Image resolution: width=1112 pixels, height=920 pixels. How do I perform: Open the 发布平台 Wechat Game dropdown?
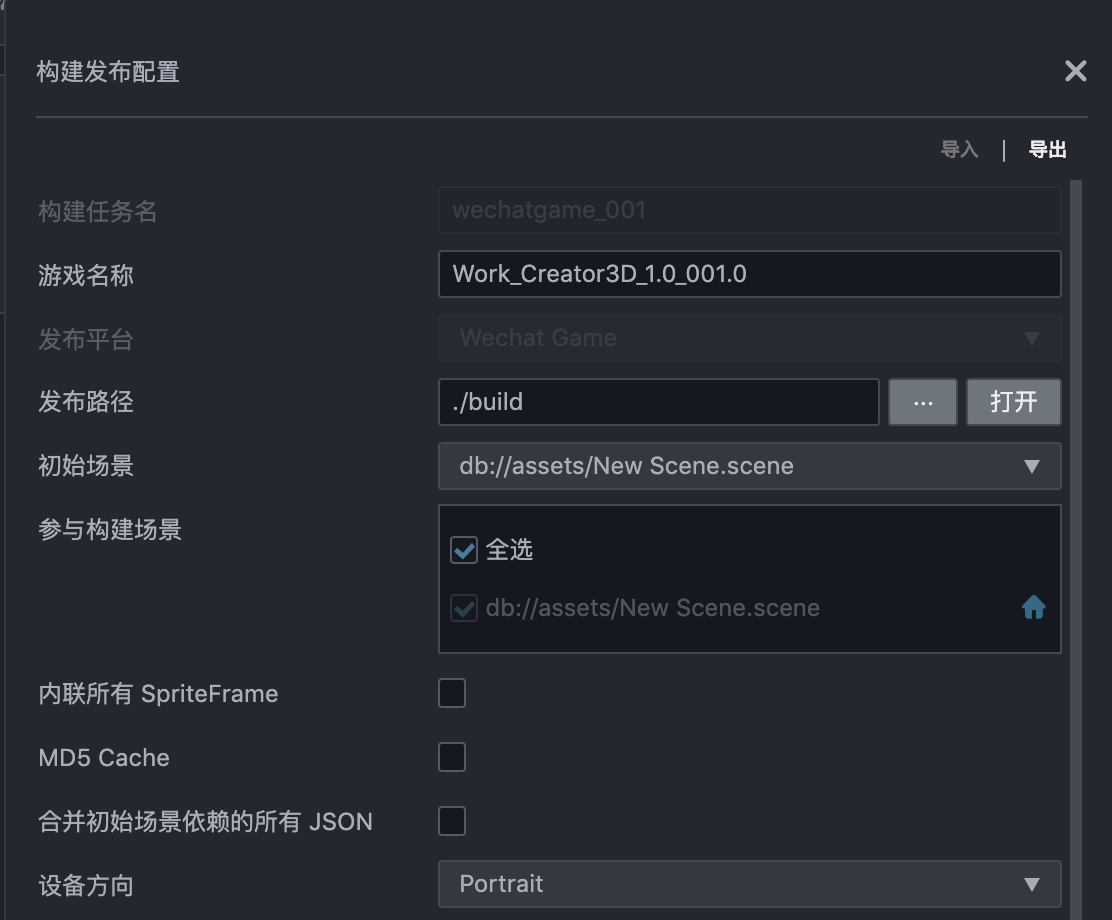[x=748, y=338]
